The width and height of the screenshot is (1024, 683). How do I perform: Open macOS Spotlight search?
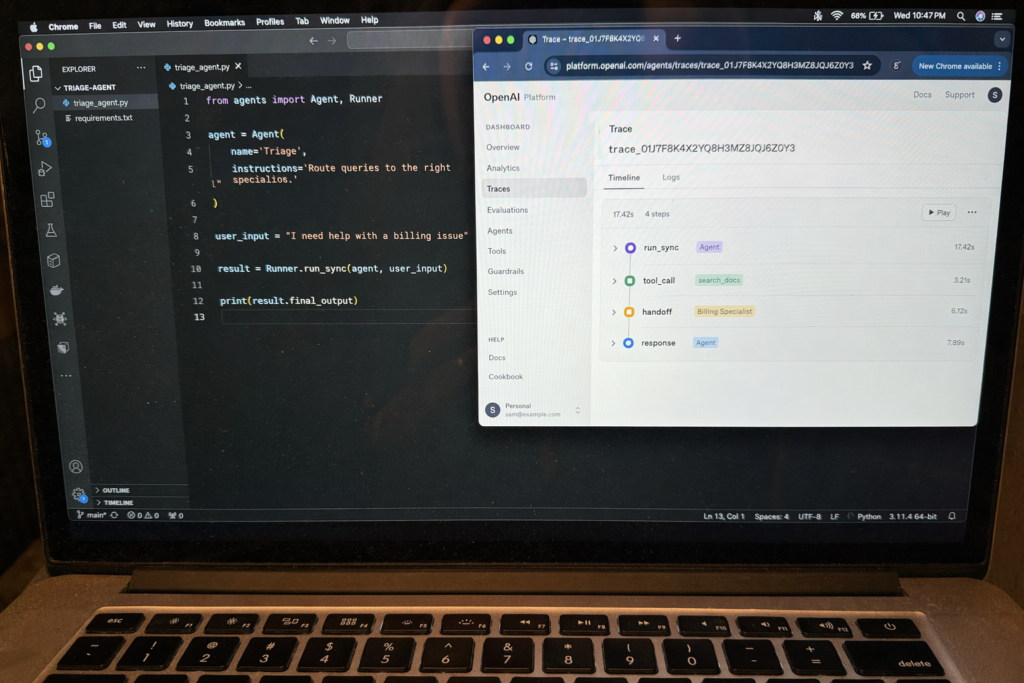[x=961, y=16]
